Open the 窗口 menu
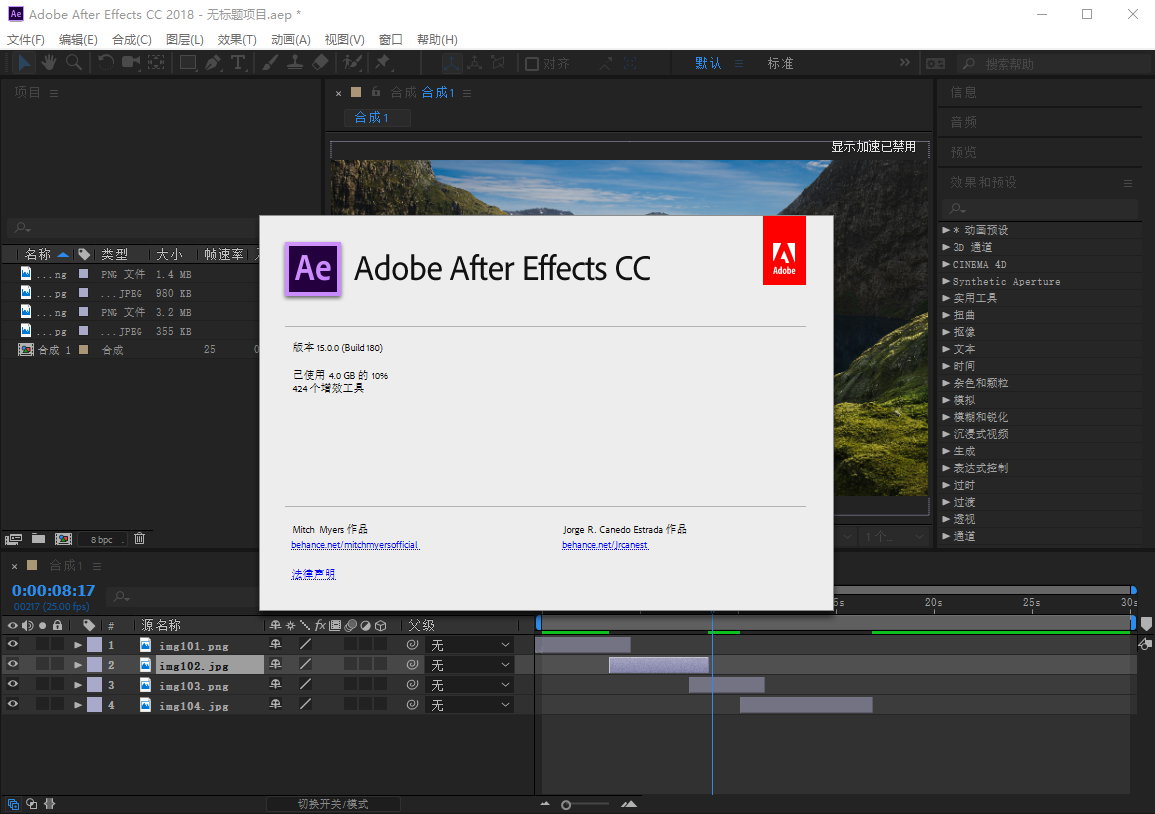This screenshot has width=1155, height=814. click(390, 39)
